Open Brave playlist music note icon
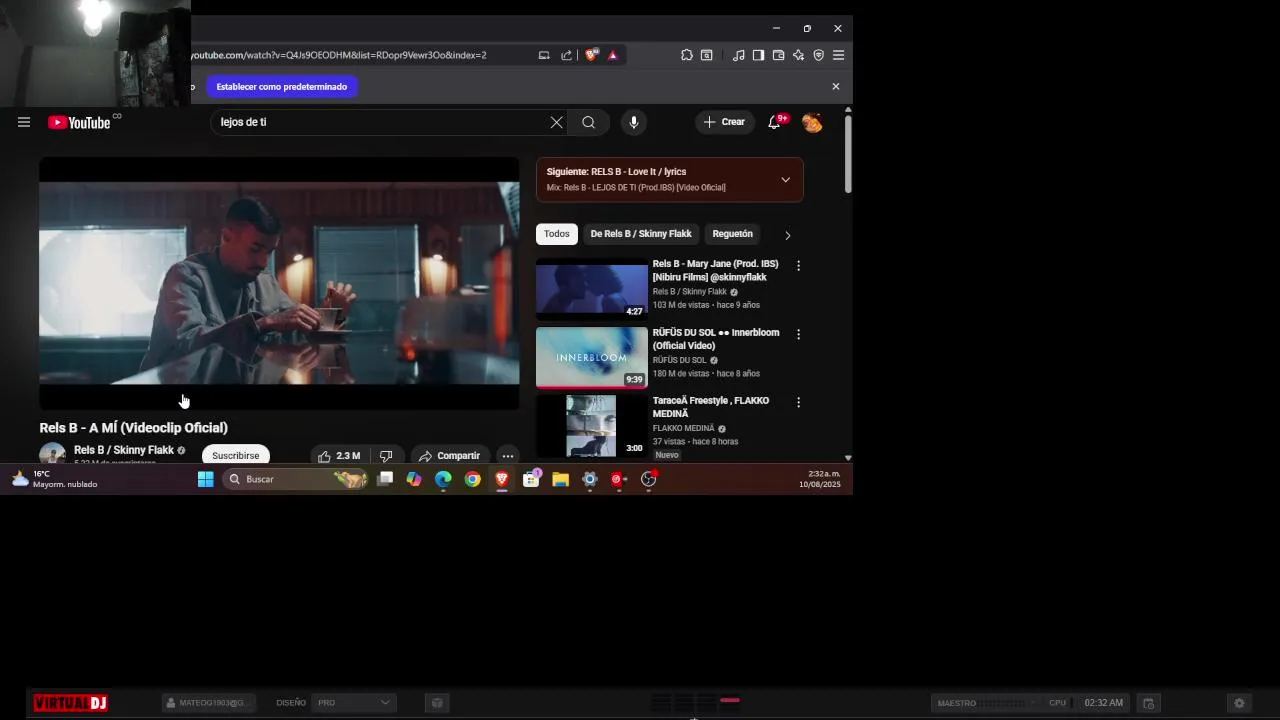 [x=738, y=55]
